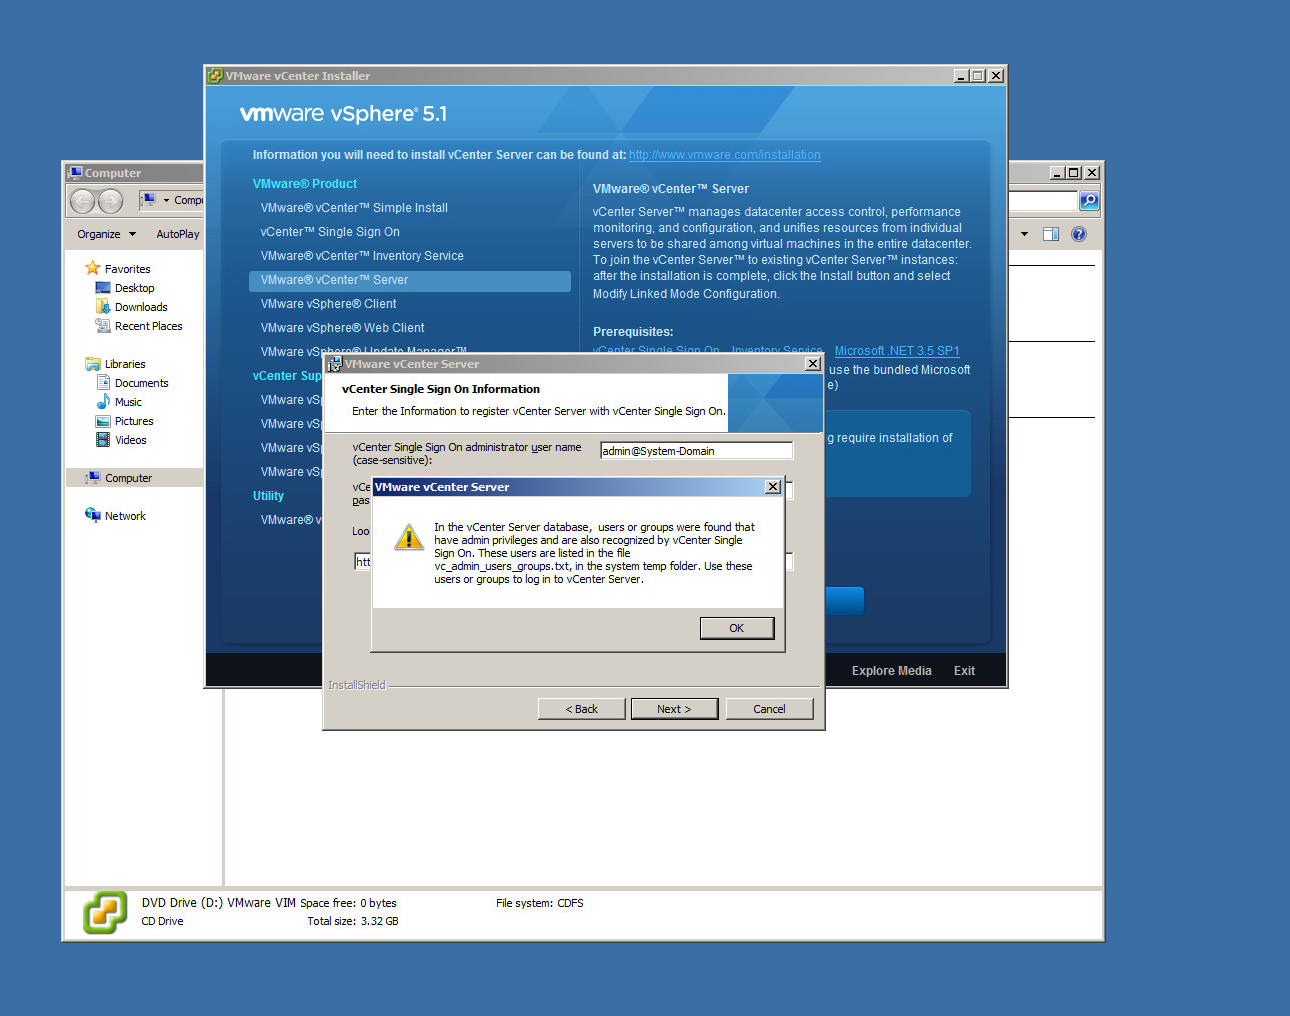The image size is (1290, 1016).
Task: Open Explorer help via question mark icon
Action: [x=1078, y=234]
